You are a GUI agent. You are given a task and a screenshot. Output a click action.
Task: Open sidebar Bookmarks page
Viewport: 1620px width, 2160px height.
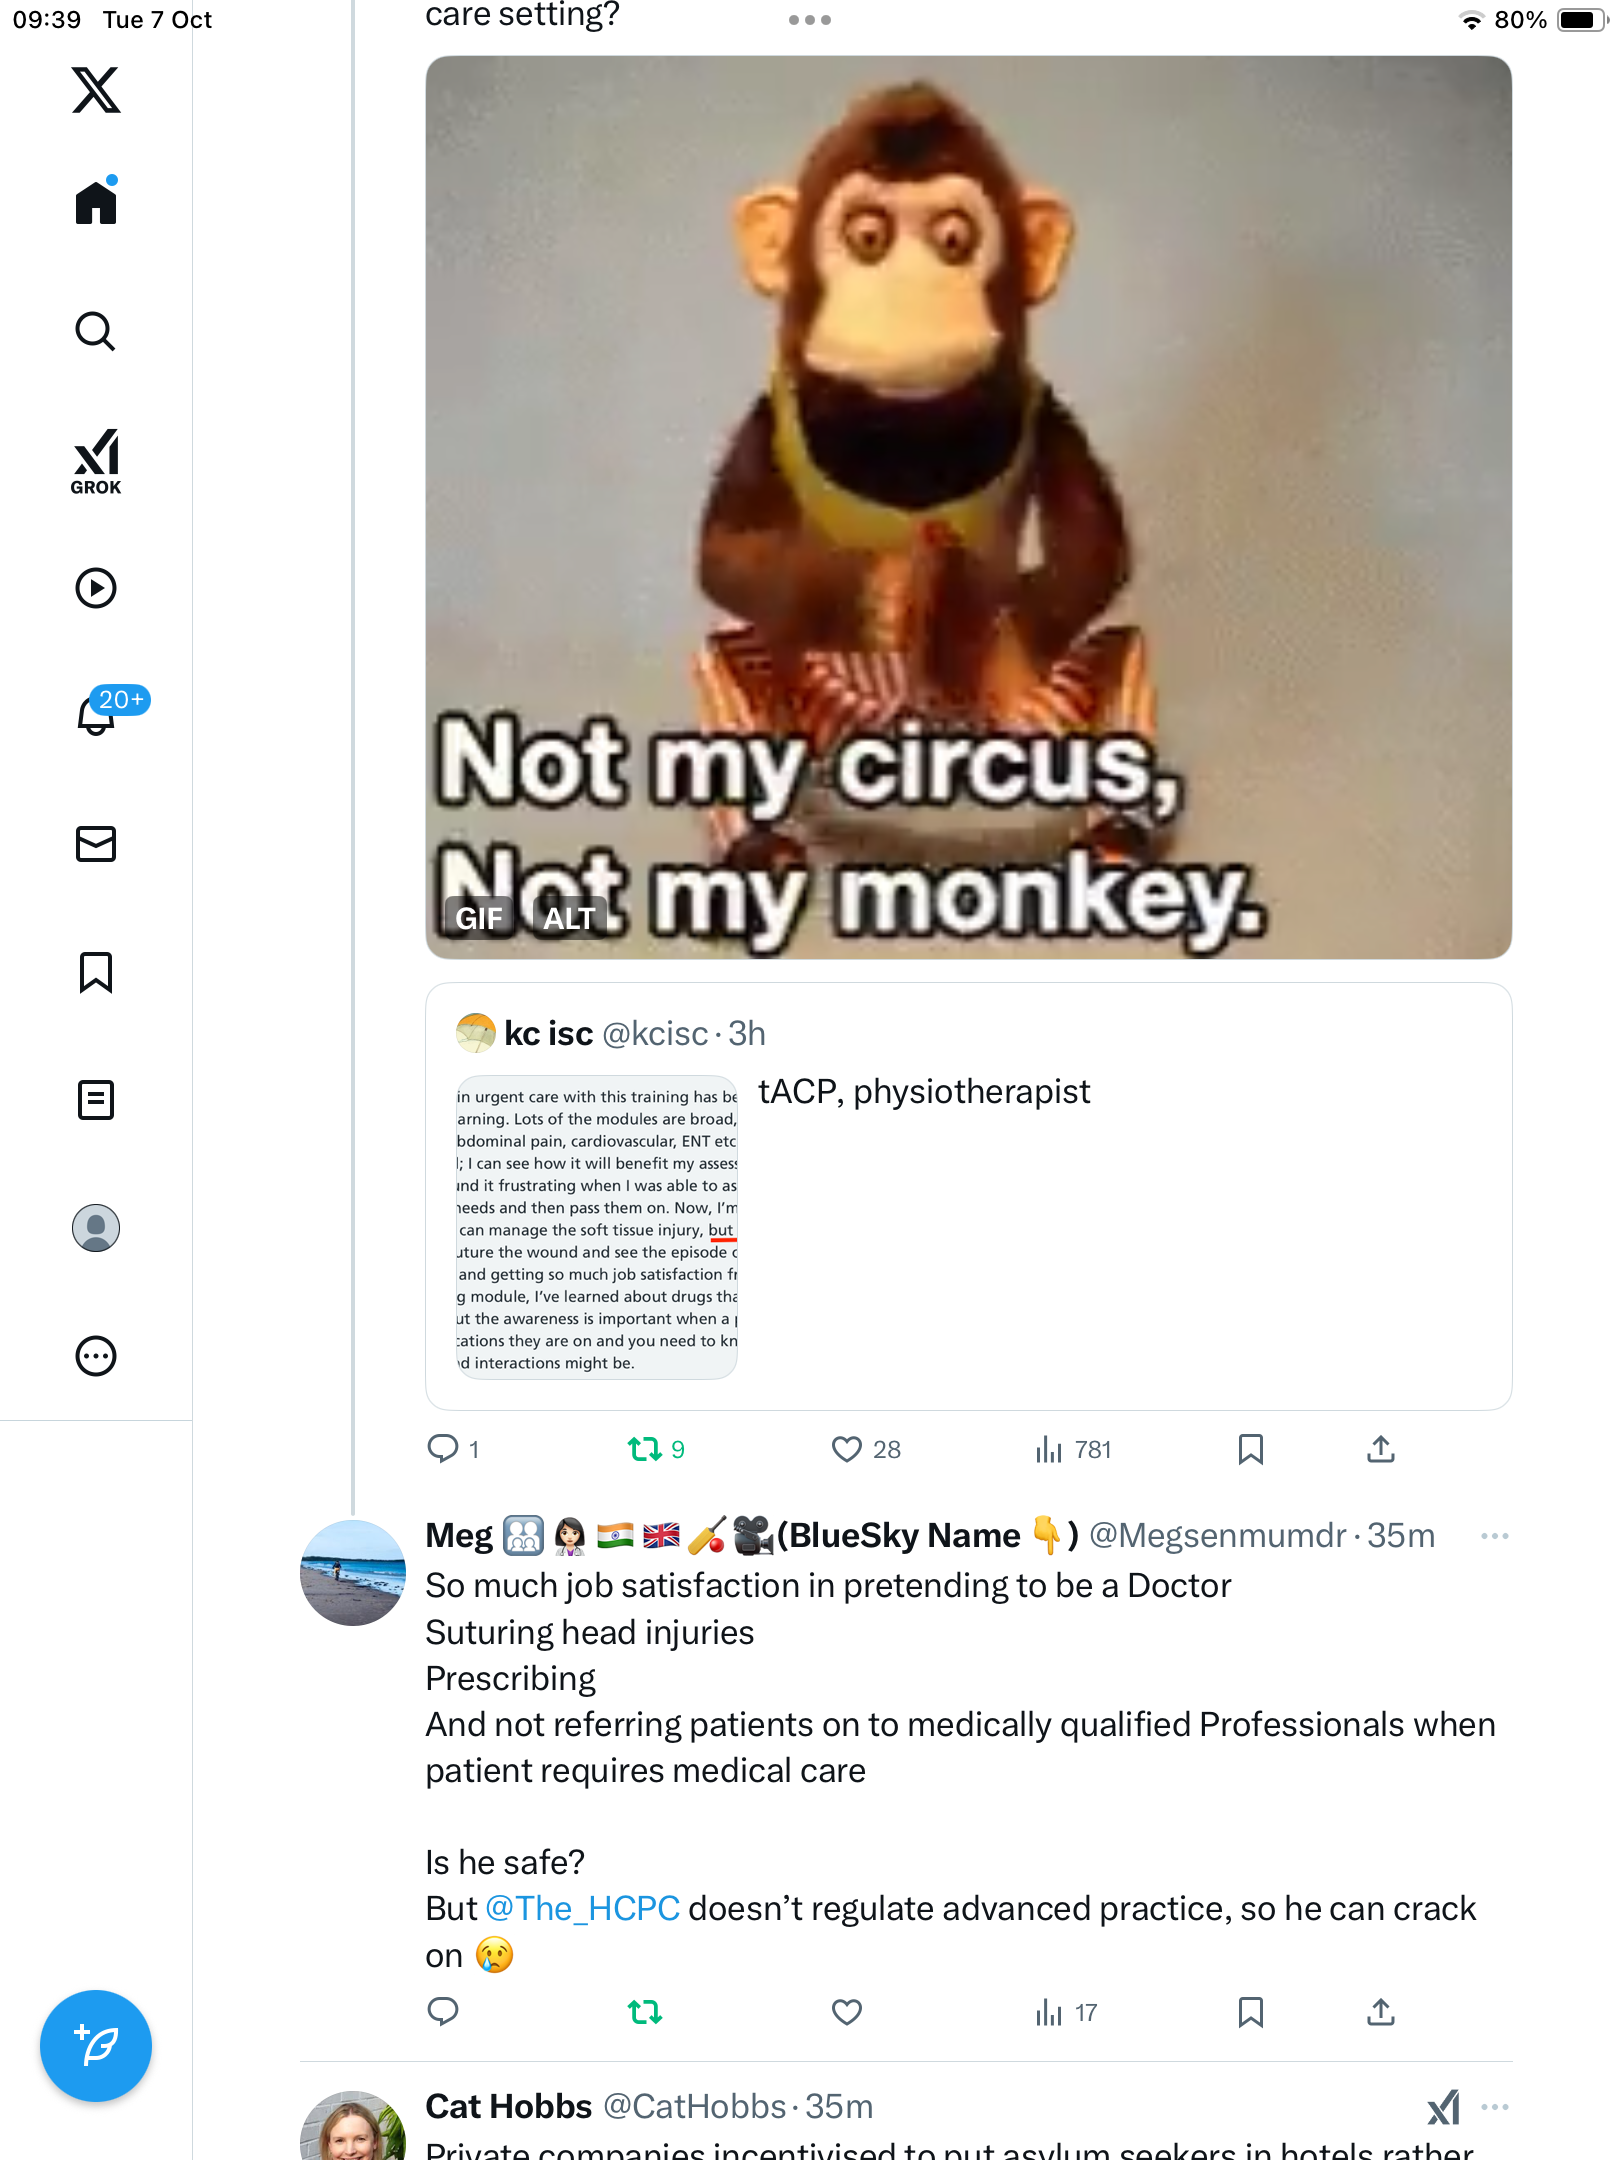click(96, 972)
